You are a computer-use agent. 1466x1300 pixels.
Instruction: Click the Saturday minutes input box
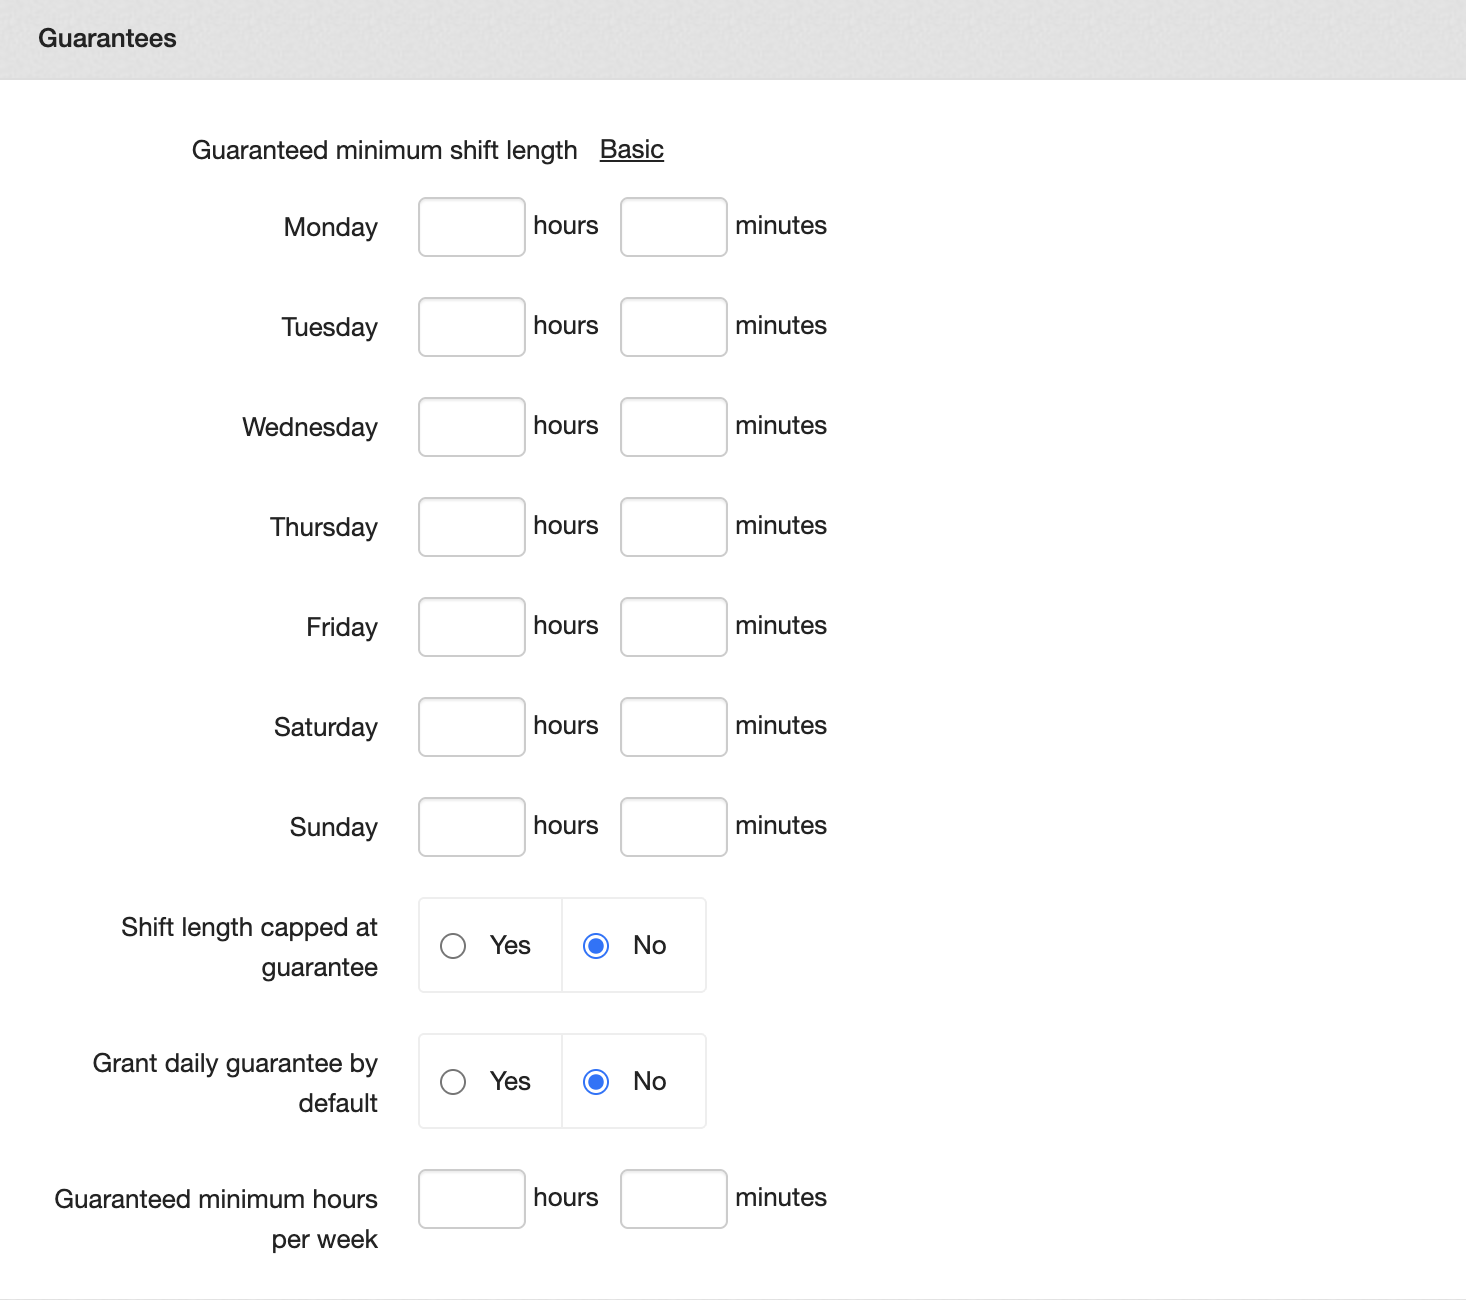(673, 727)
